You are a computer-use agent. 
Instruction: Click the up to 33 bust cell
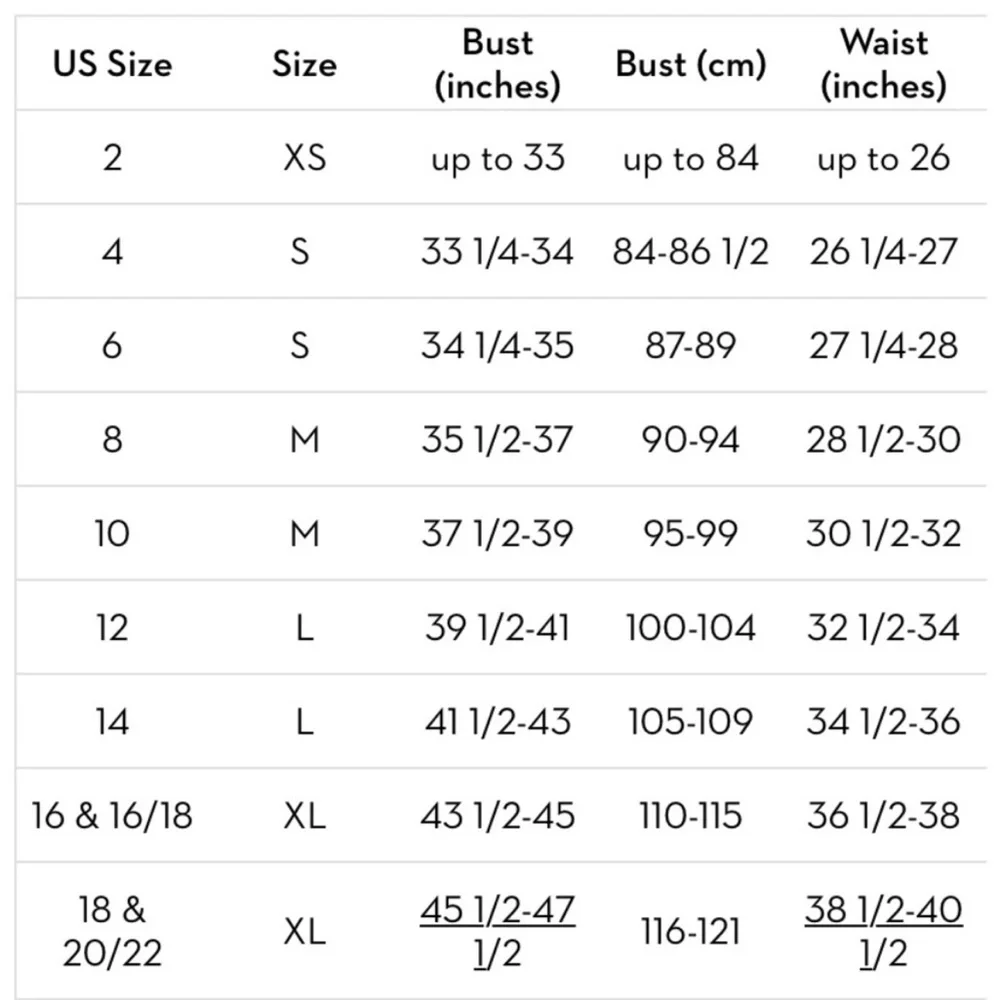497,158
